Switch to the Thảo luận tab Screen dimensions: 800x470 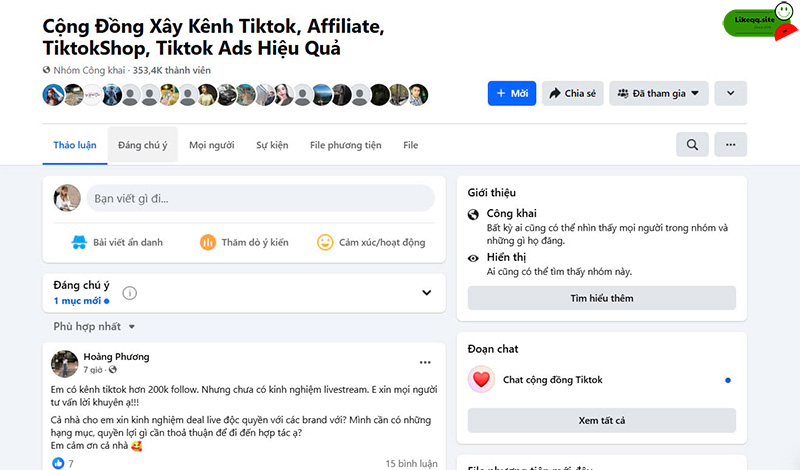pos(74,145)
